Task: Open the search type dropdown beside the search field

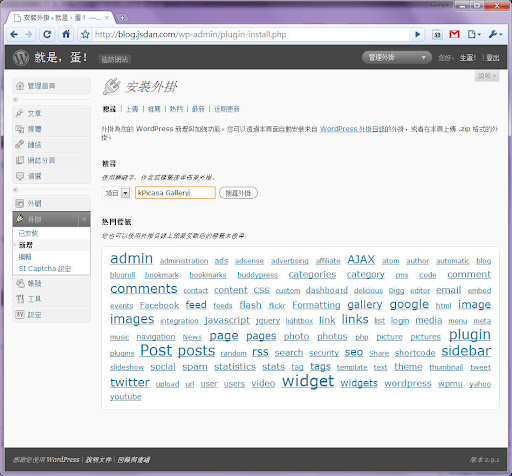Action: (125, 193)
